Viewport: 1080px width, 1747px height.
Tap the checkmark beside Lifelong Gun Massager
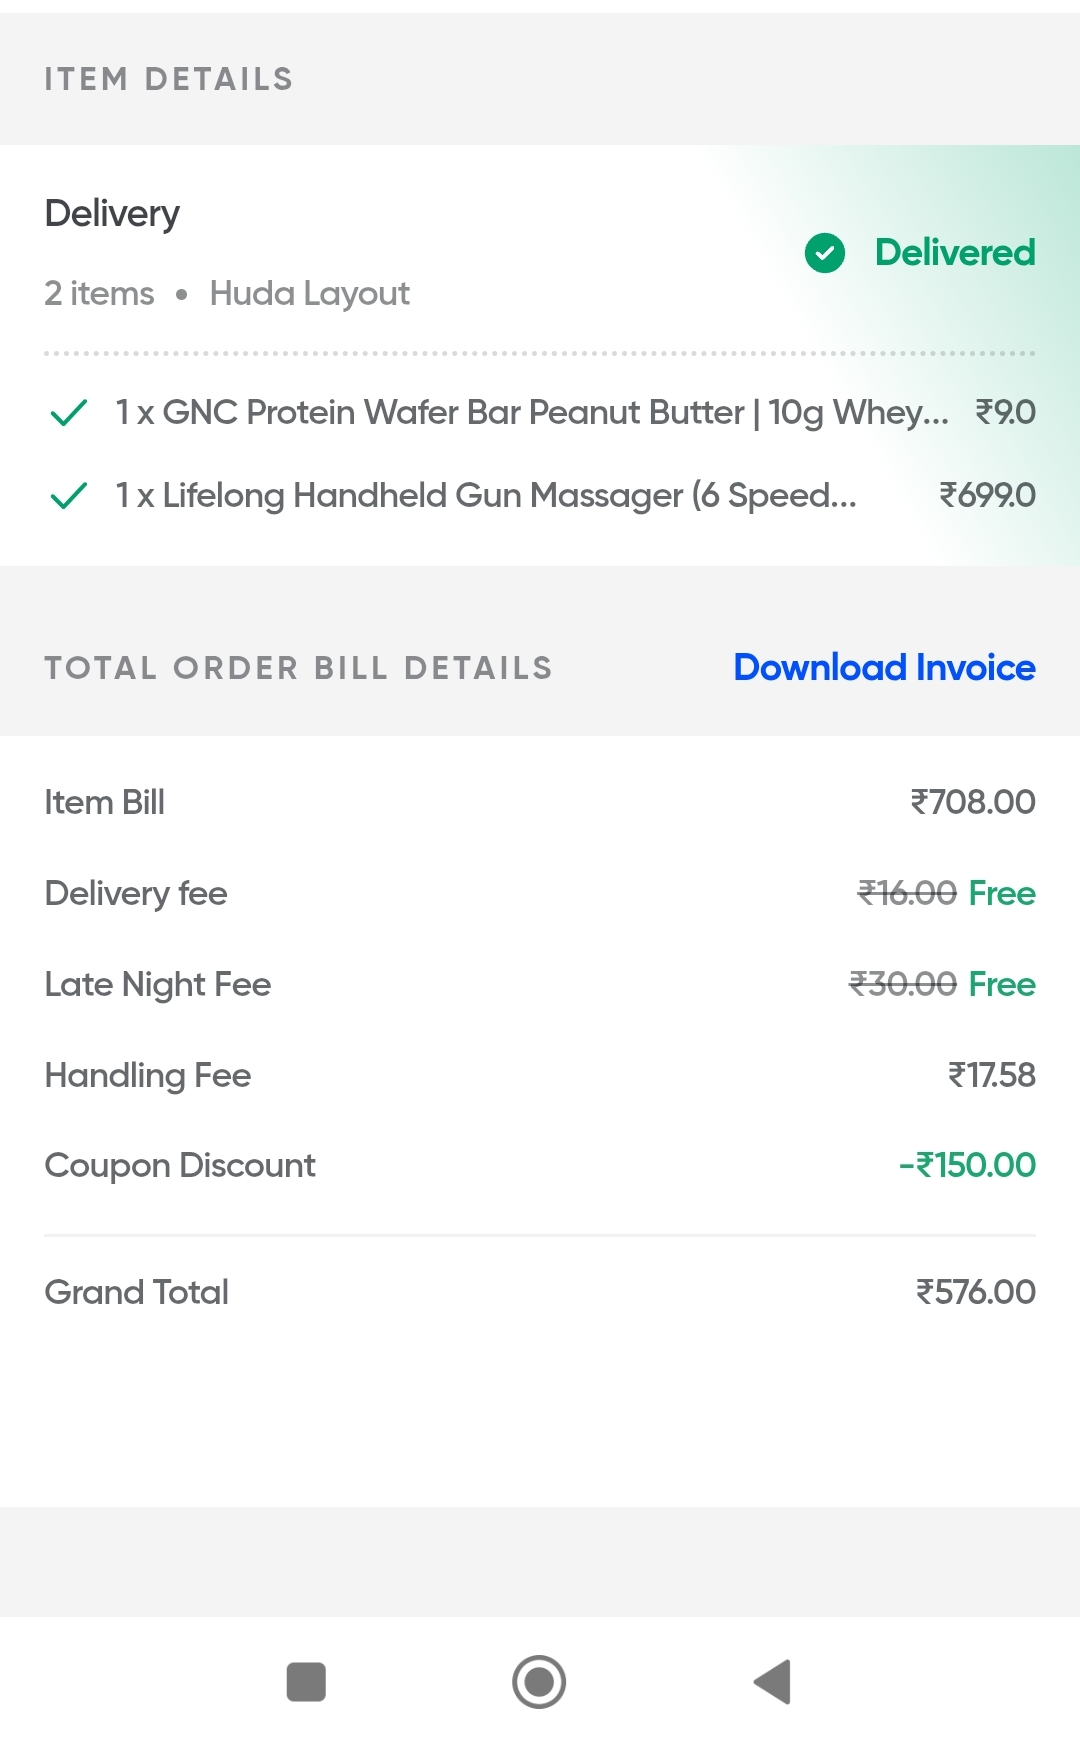tap(69, 495)
